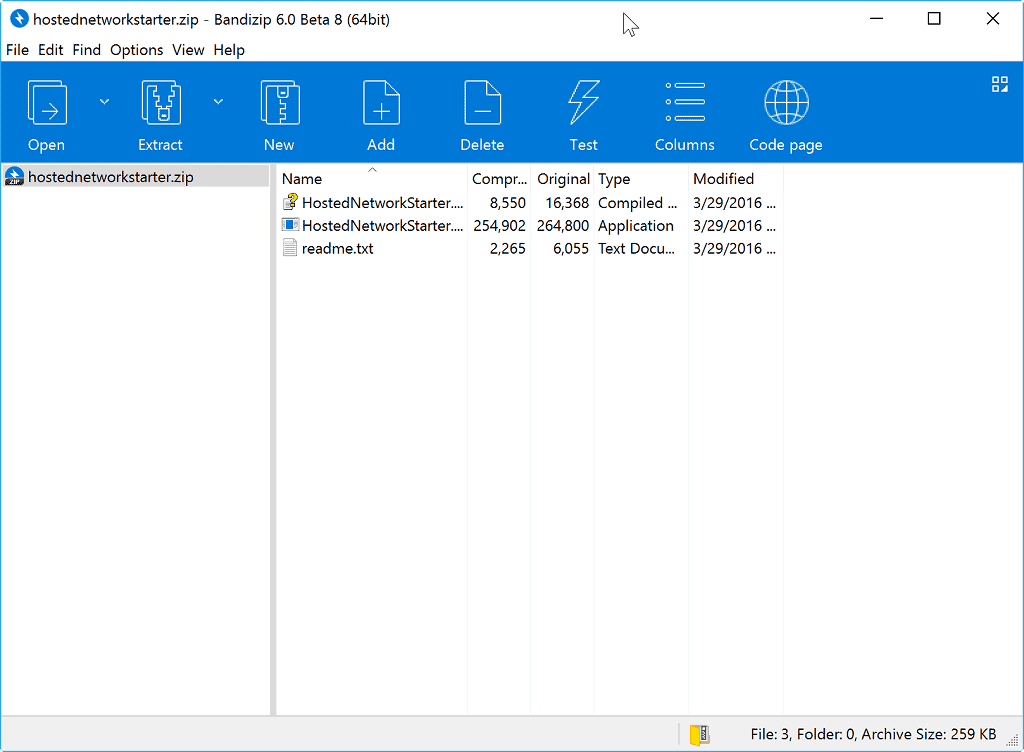Open the File menu
Viewport: 1024px width, 752px height.
pos(17,49)
